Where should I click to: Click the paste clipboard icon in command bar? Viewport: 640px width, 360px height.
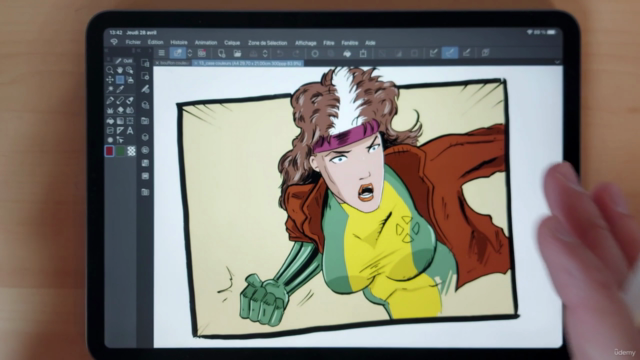[x=363, y=53]
